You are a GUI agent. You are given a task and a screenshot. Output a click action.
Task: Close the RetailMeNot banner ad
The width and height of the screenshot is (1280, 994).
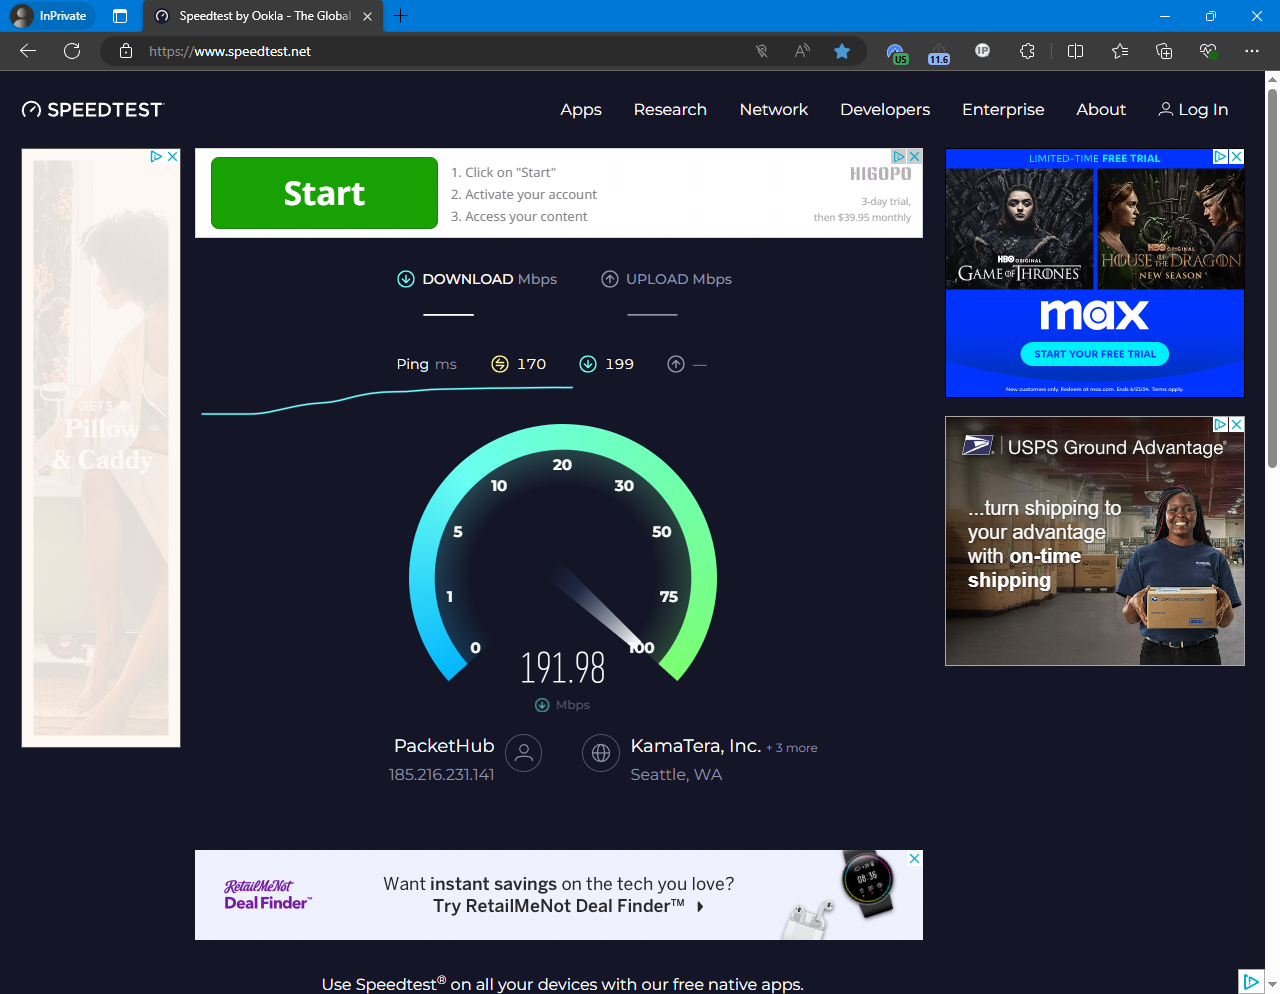click(914, 859)
